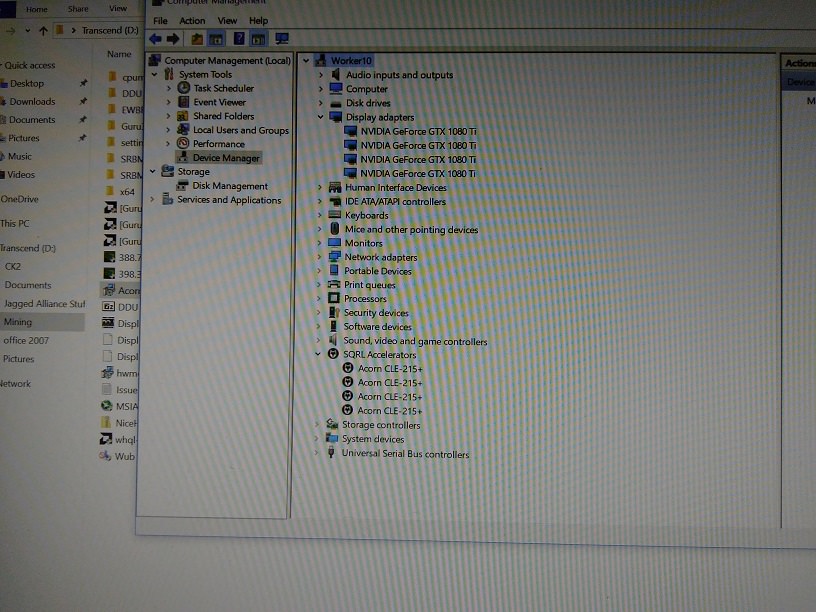The height and width of the screenshot is (612, 816).
Task: Click Transcend (D:) in the address bar
Action: (110, 31)
